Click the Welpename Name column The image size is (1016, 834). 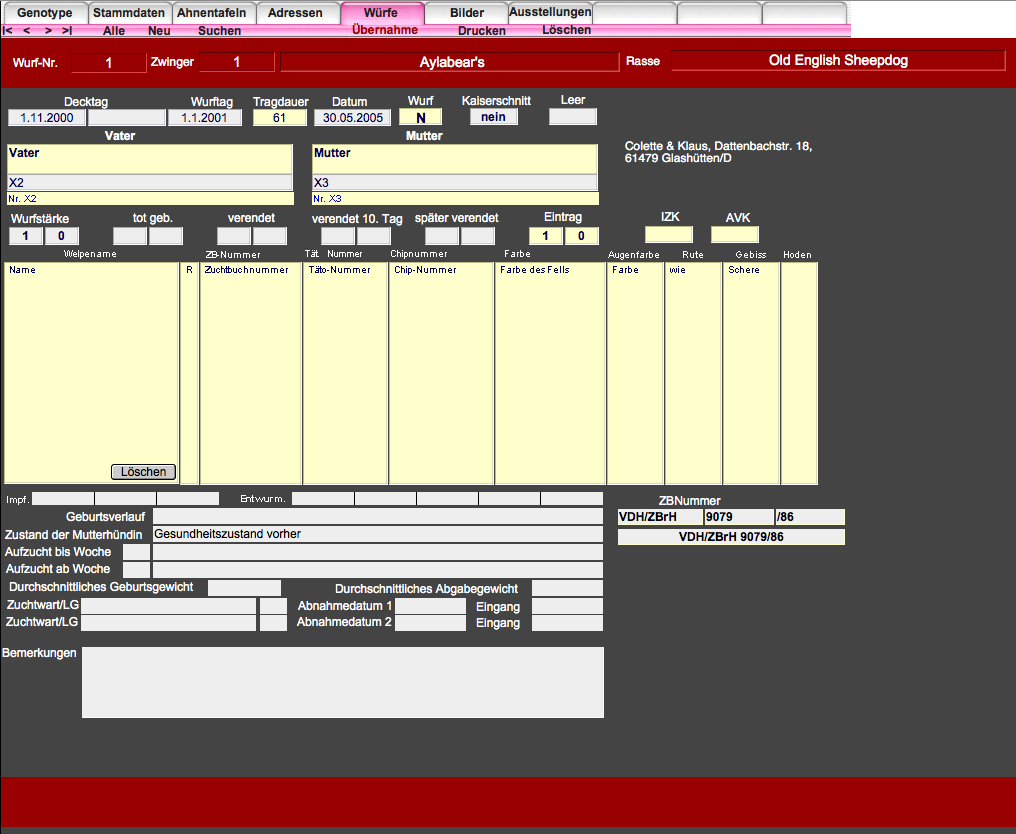pos(91,373)
